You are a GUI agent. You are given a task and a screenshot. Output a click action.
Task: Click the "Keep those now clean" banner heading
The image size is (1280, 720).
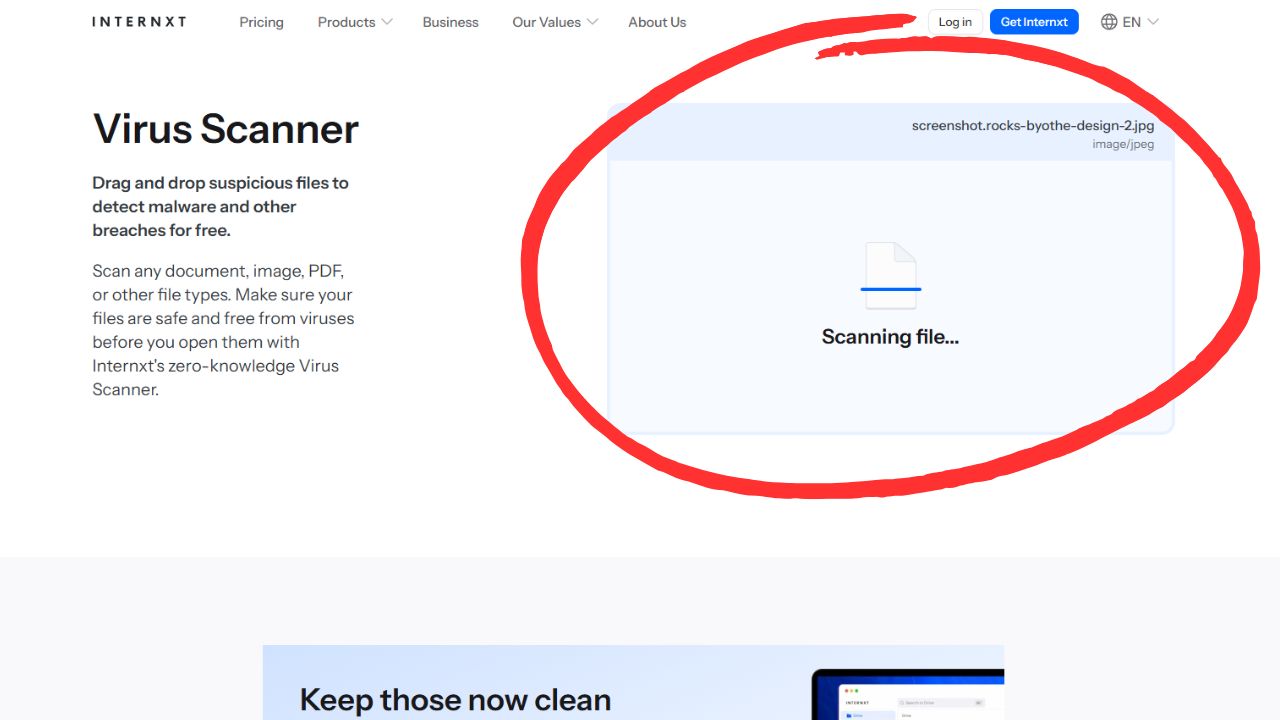pos(455,699)
